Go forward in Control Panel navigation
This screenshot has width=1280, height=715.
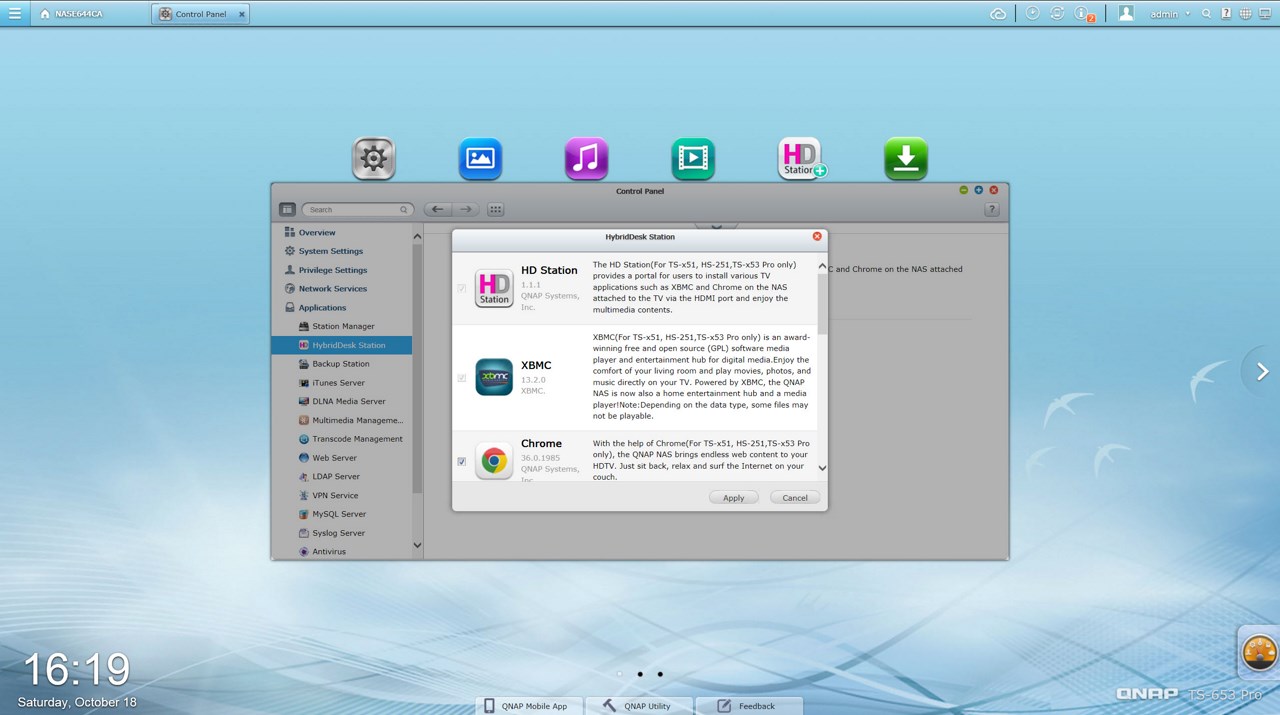click(x=465, y=210)
